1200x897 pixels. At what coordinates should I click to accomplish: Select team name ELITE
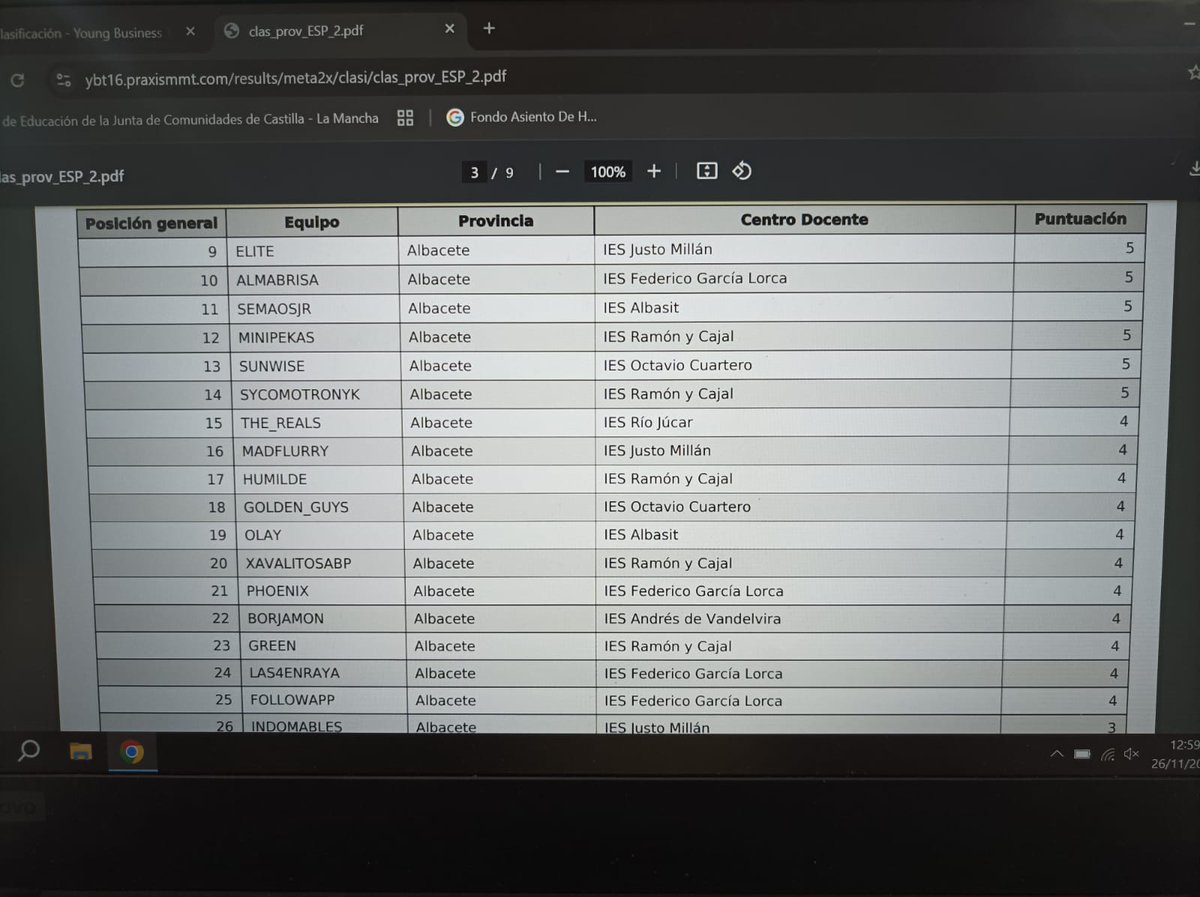coord(255,251)
